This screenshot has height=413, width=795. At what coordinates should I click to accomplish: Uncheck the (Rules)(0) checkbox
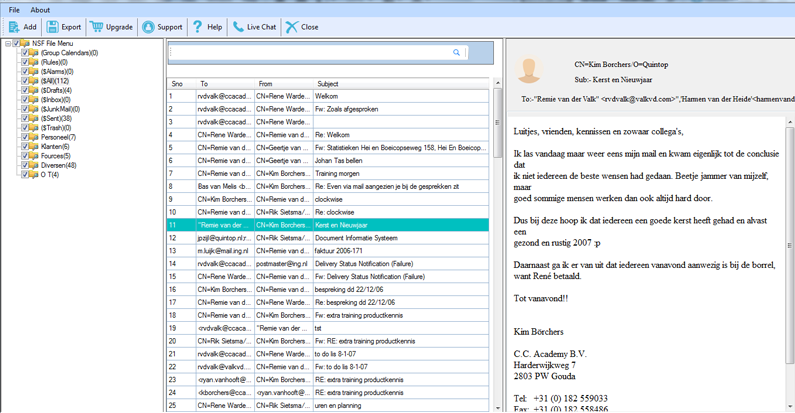pyautogui.click(x=24, y=62)
